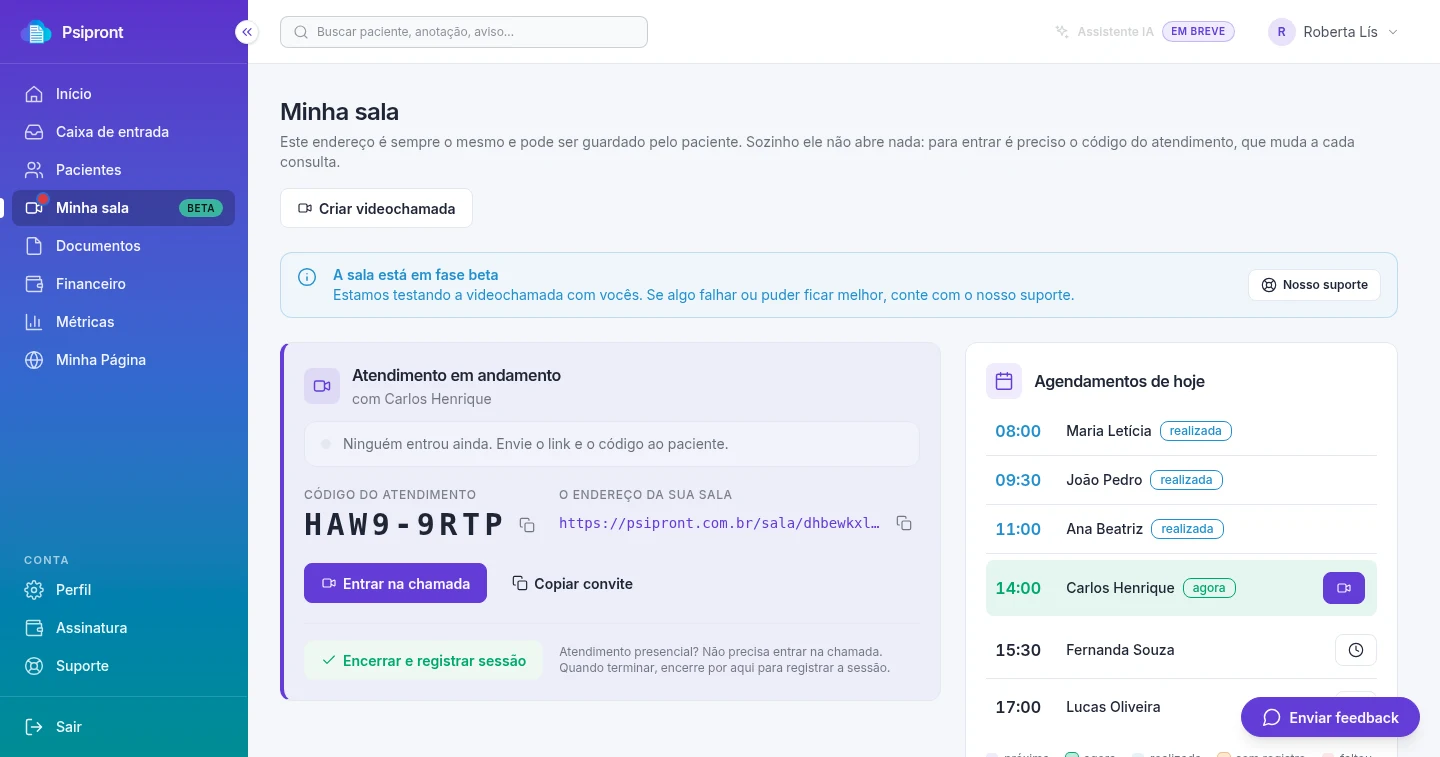Open the Roberta Lis account dropdown

pyautogui.click(x=1333, y=32)
